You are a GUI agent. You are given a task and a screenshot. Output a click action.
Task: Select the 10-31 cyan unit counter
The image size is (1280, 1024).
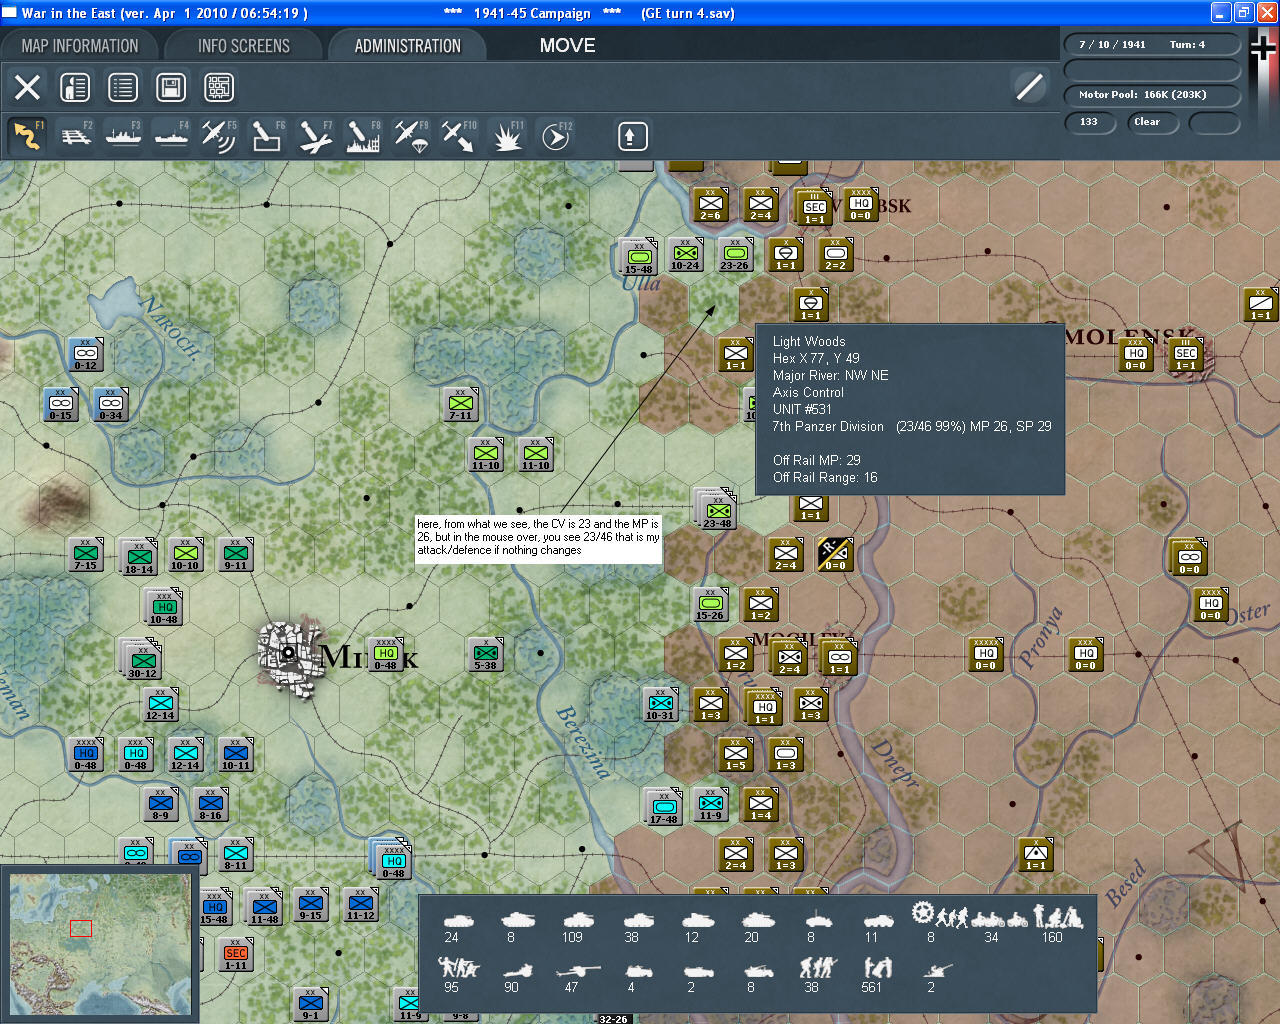(x=660, y=705)
